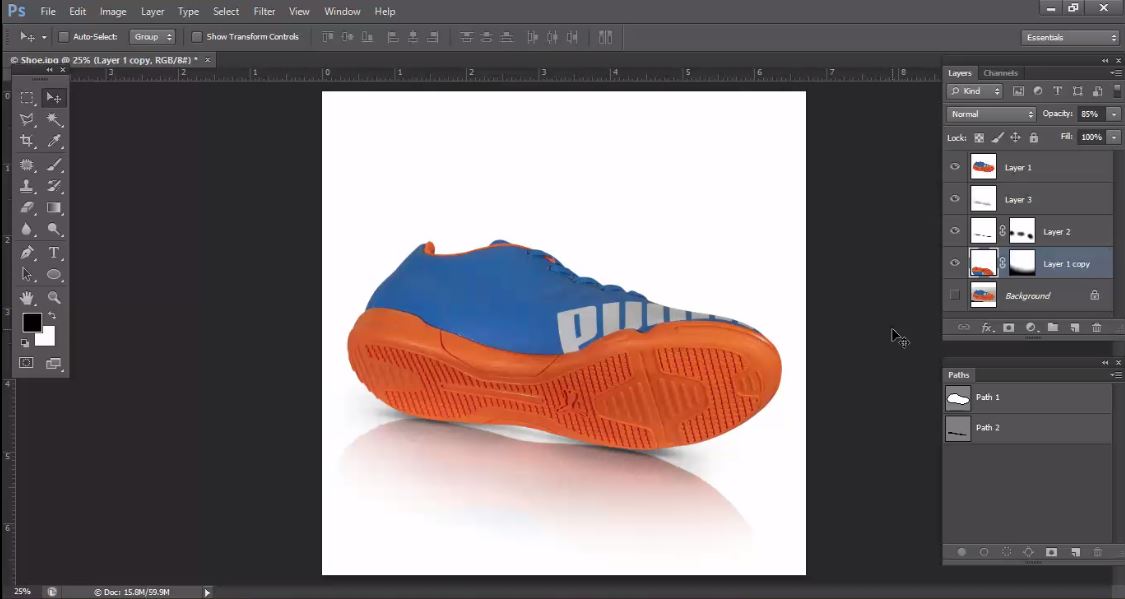This screenshot has width=1125, height=599.
Task: Click the lock transparent pixels icon
Action: tap(979, 138)
